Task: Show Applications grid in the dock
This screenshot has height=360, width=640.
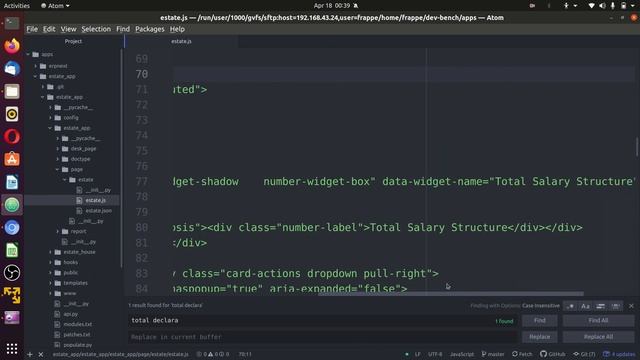Action: pos(12,348)
